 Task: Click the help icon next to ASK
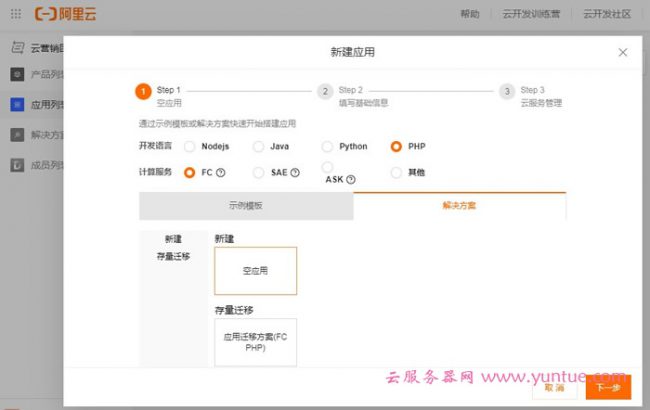[x=351, y=179]
